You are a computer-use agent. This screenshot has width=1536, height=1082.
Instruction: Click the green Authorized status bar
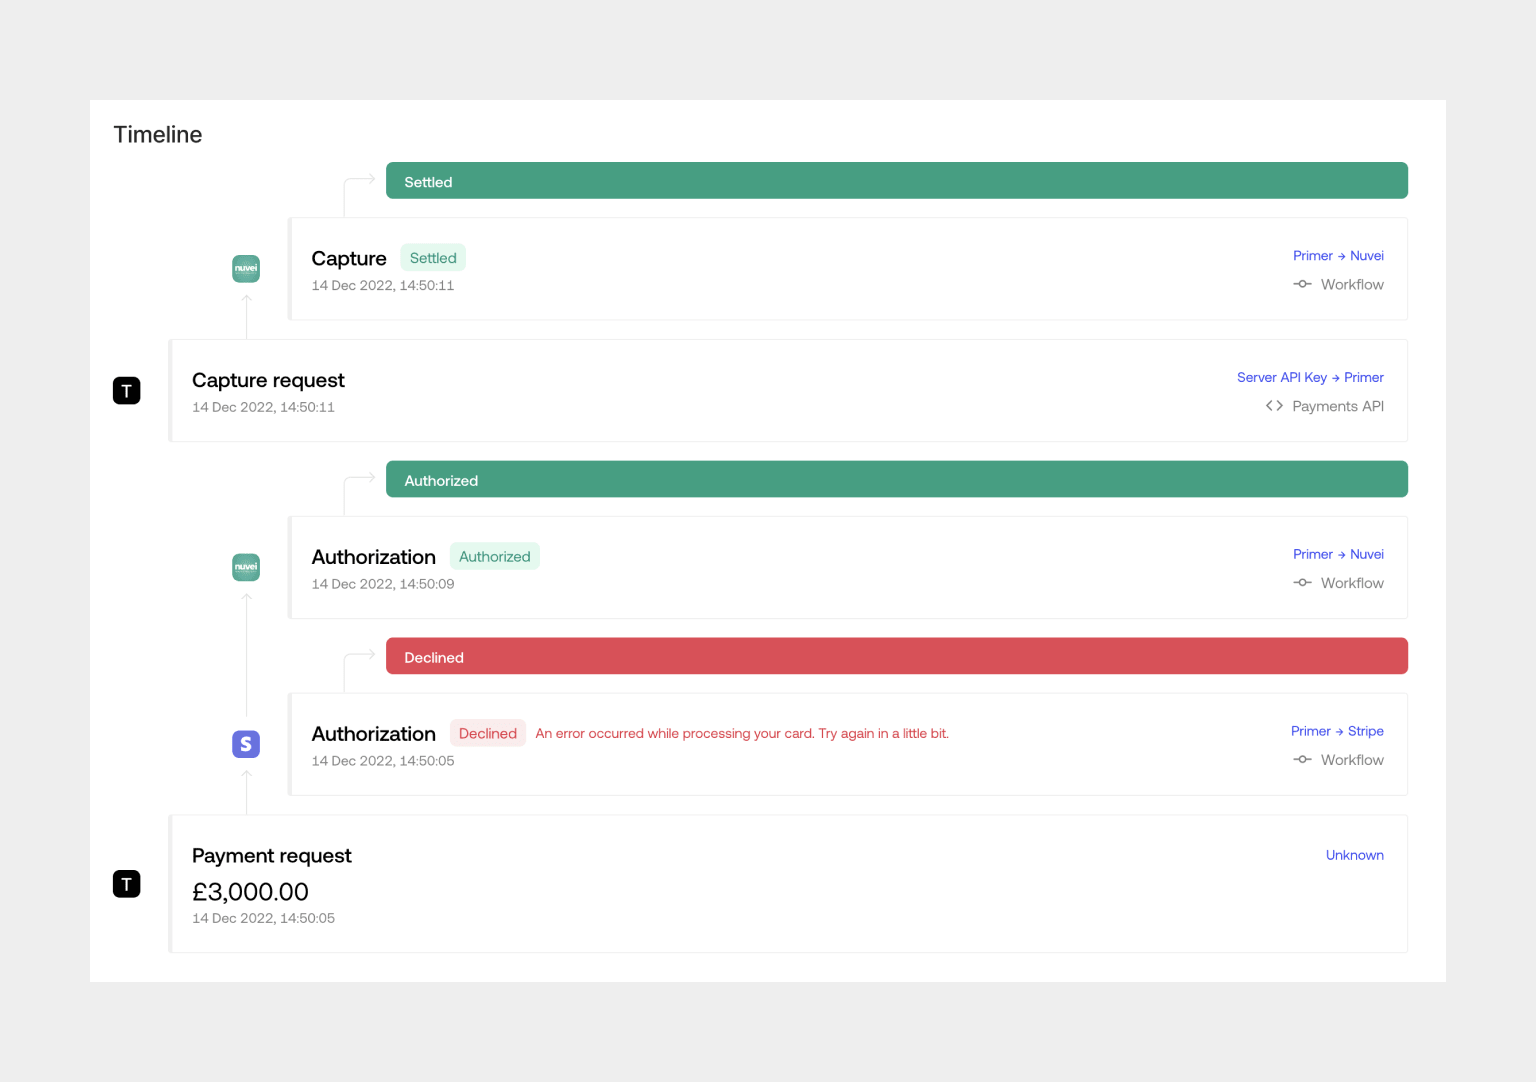[x=897, y=480]
